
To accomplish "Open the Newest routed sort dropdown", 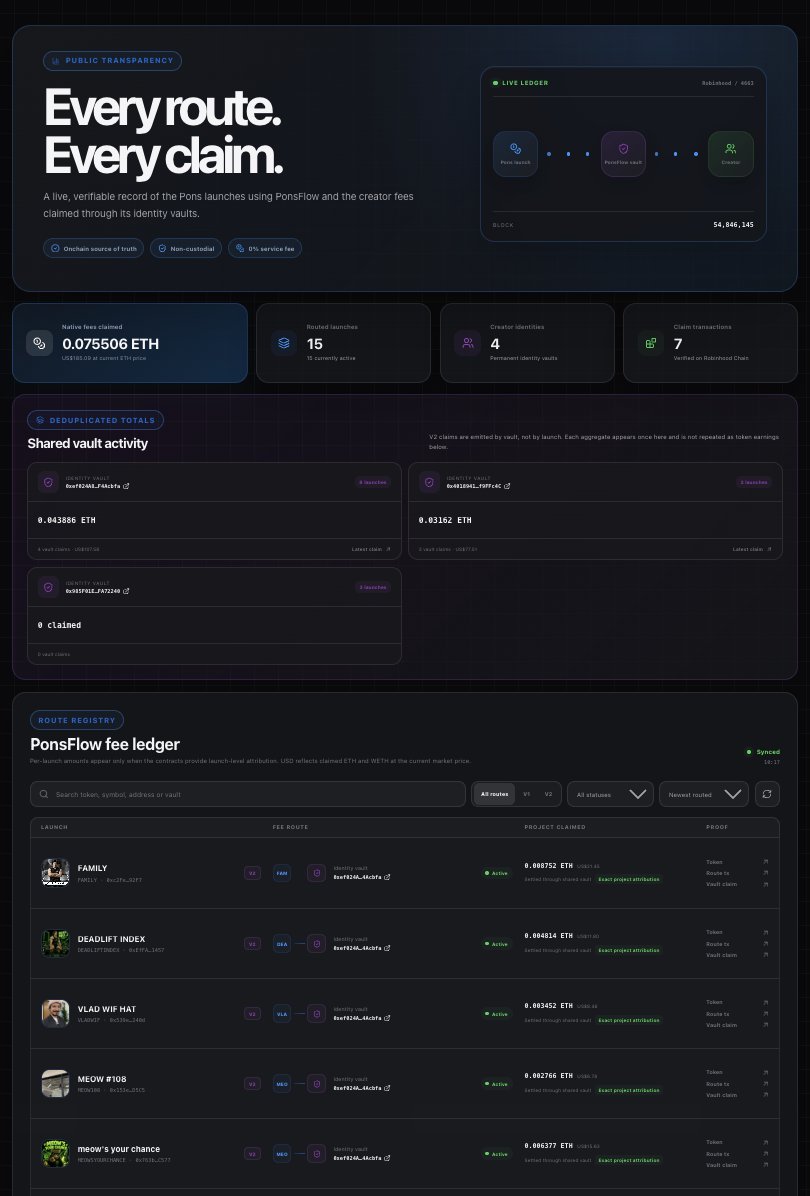I will [704, 794].
